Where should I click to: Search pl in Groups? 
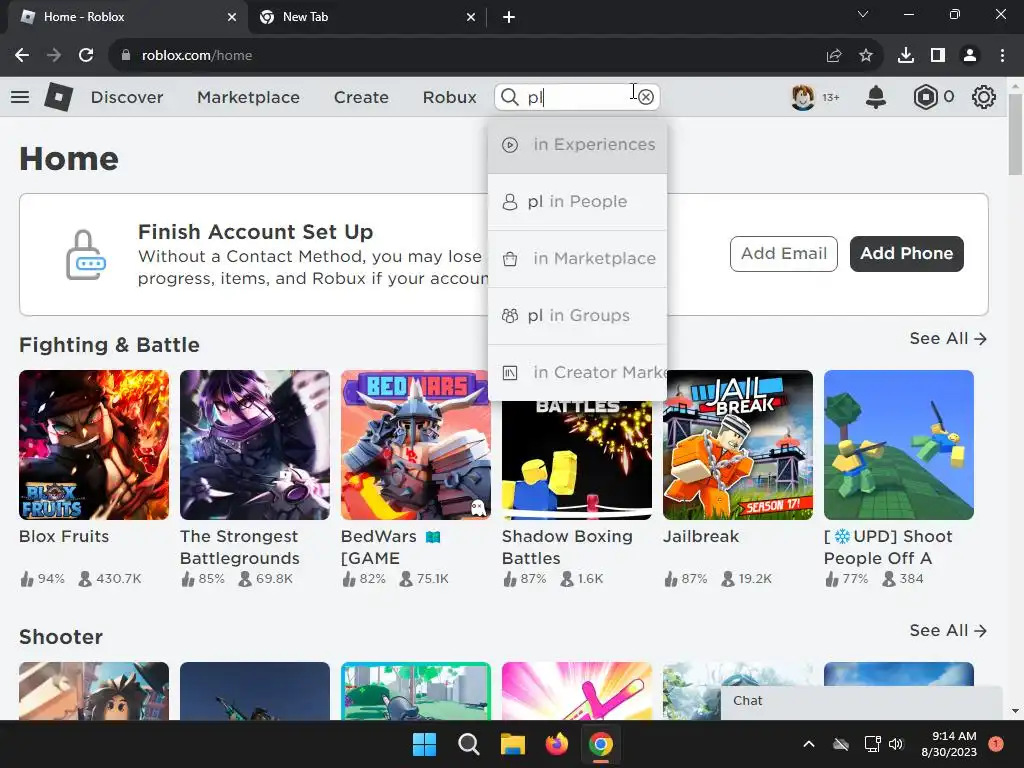[x=577, y=315]
